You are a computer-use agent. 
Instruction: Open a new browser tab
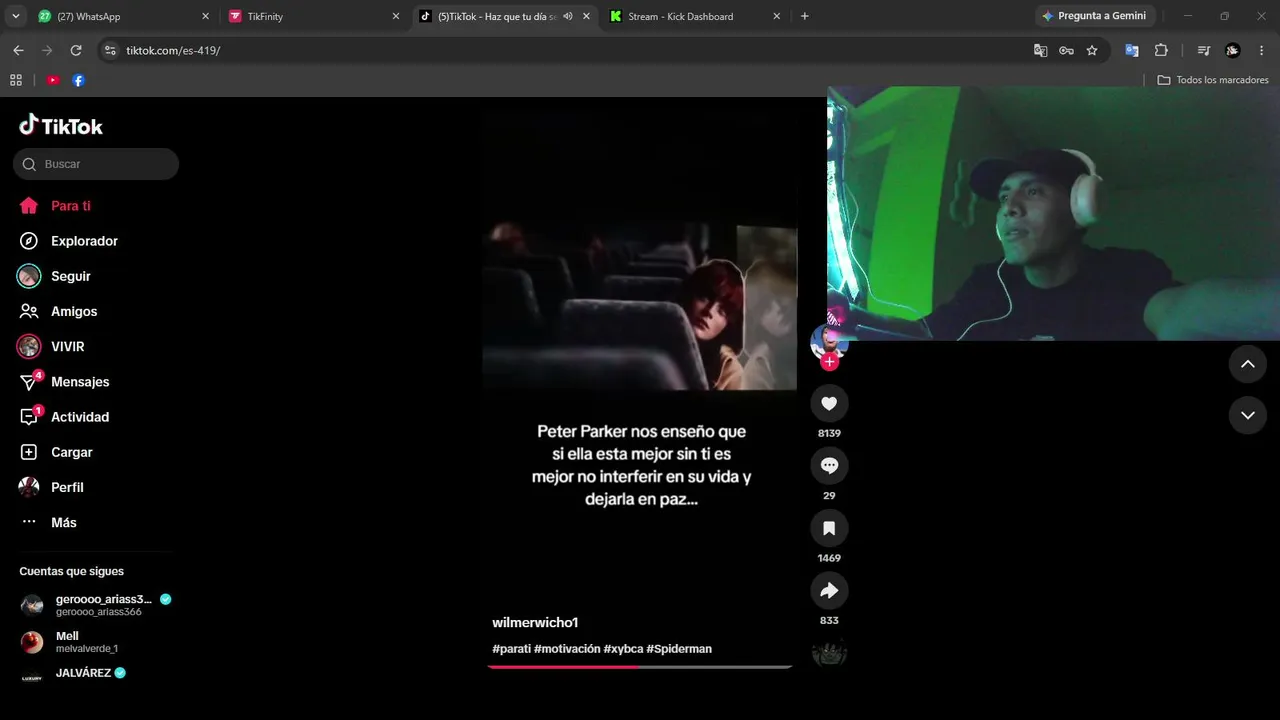[x=805, y=16]
